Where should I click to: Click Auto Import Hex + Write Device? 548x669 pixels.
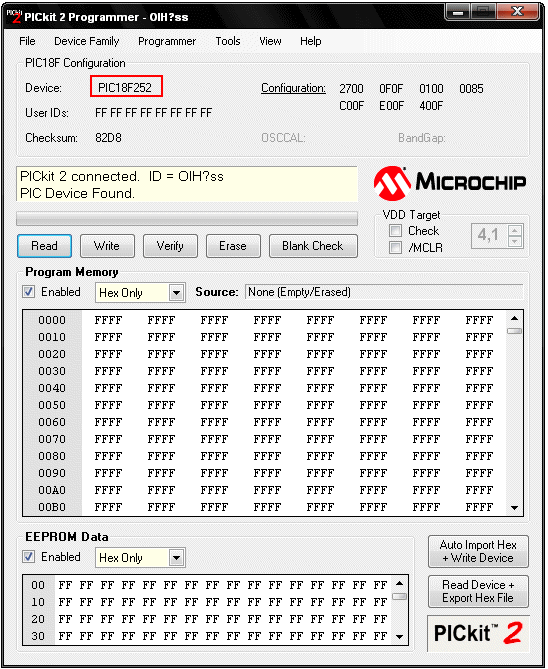(x=478, y=552)
